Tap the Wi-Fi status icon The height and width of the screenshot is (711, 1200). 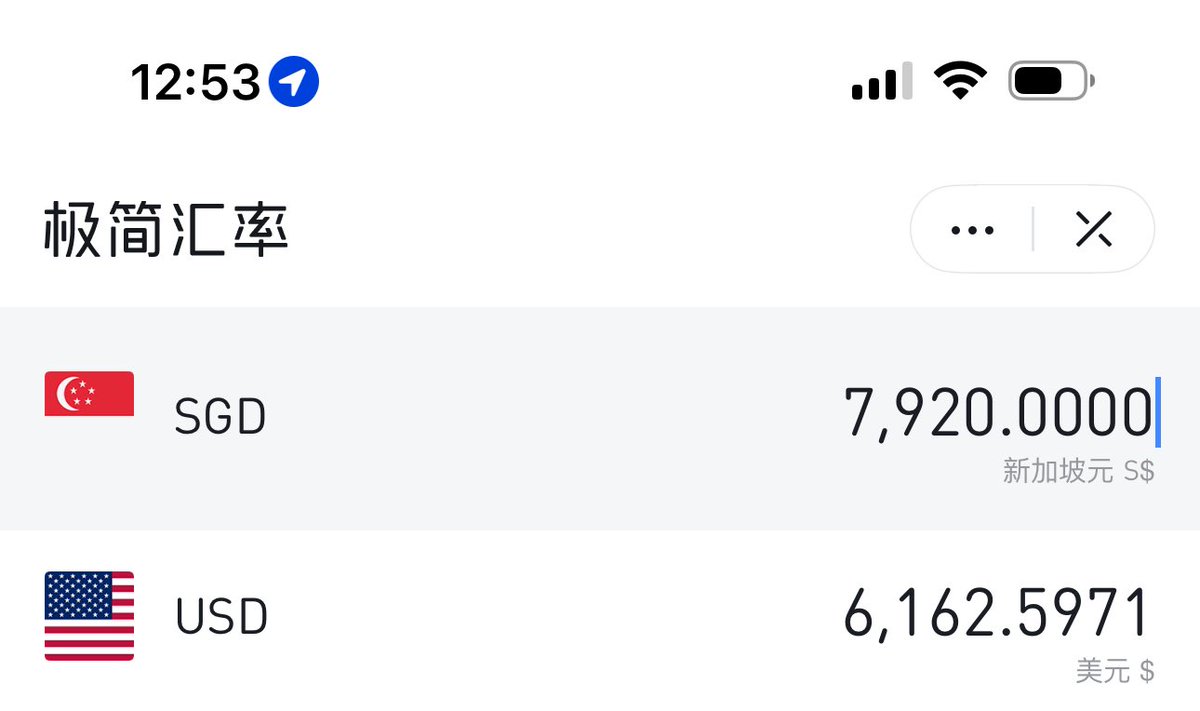click(960, 80)
